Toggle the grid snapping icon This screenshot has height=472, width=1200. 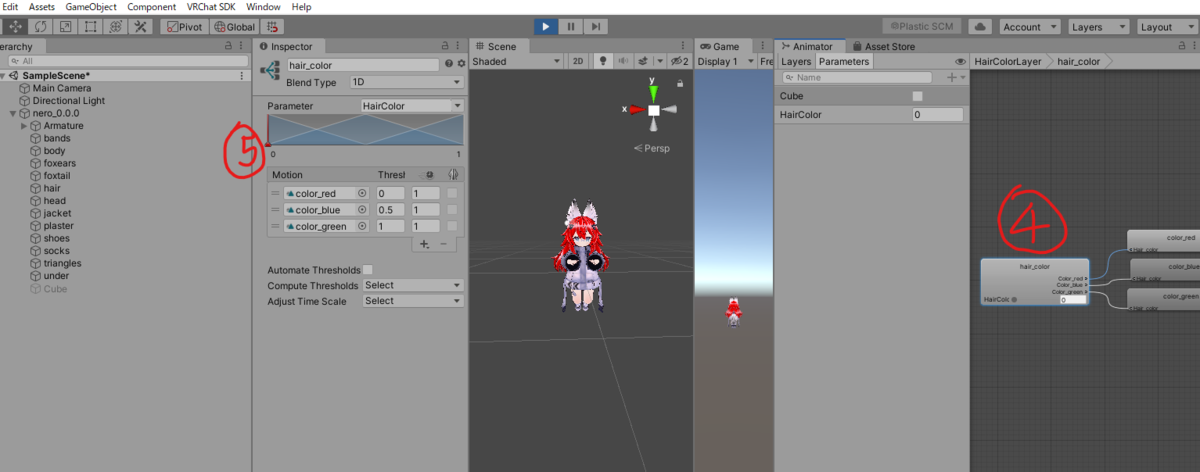tap(273, 27)
